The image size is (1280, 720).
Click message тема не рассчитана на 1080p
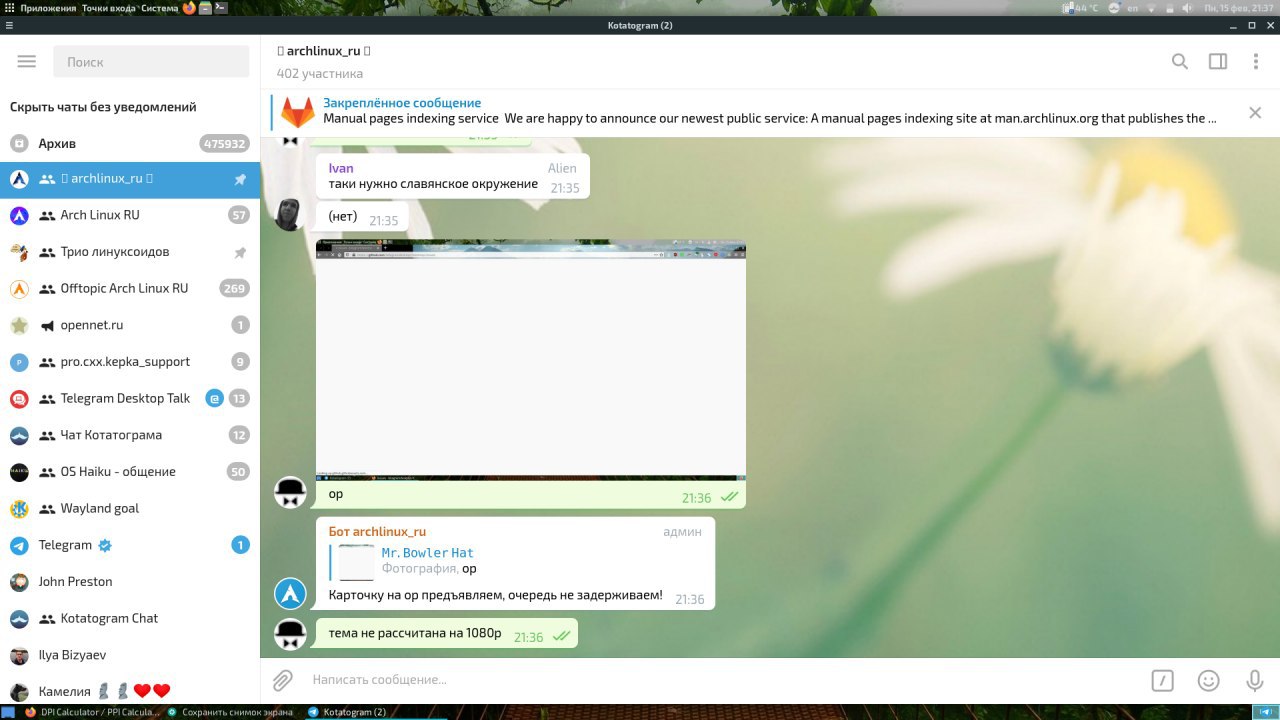point(447,633)
